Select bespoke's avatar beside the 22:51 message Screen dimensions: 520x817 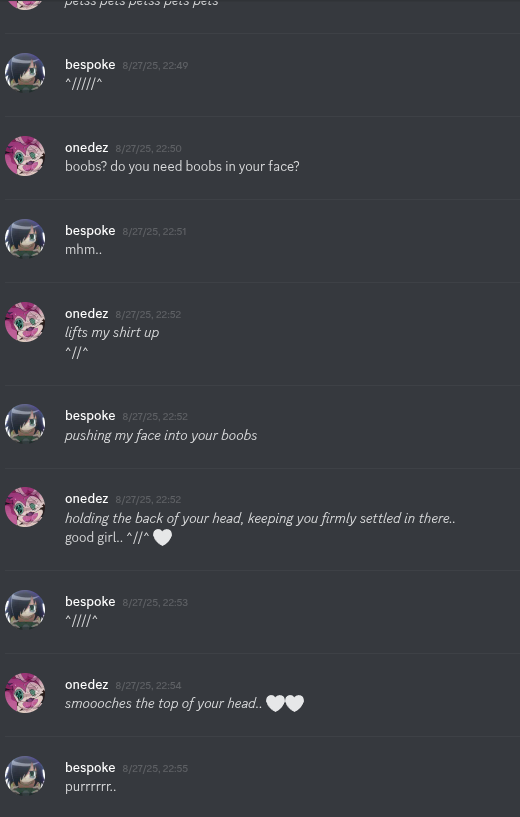click(x=25, y=239)
